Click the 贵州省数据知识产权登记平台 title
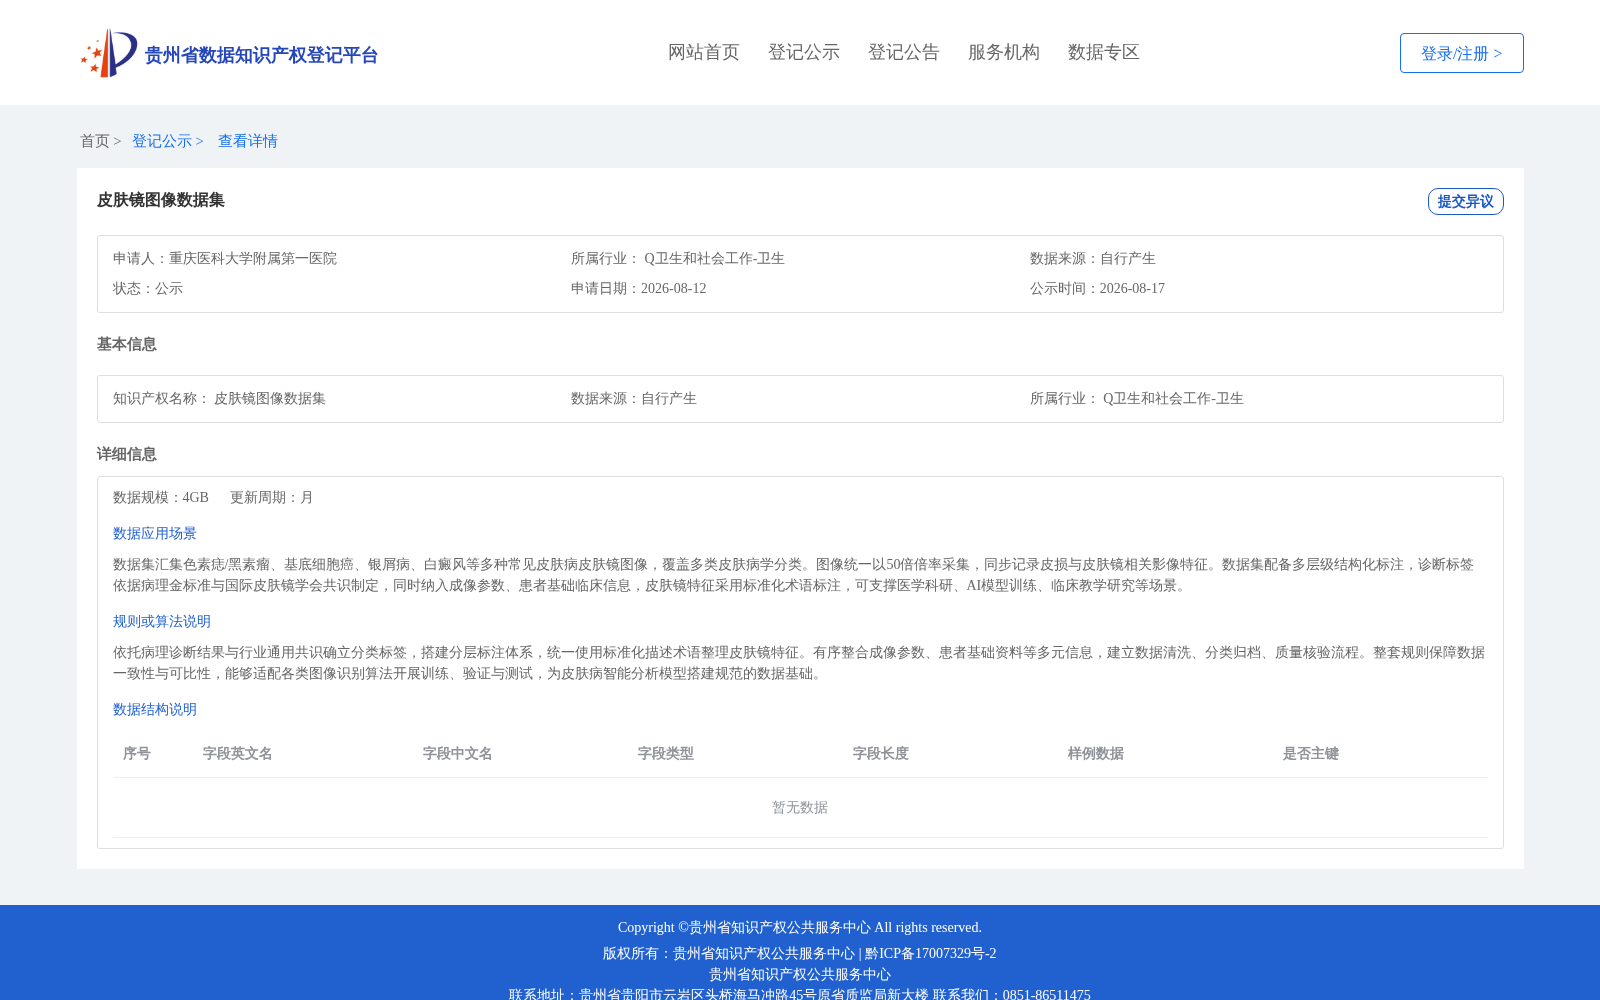Viewport: 1600px width, 1000px height. [x=261, y=55]
